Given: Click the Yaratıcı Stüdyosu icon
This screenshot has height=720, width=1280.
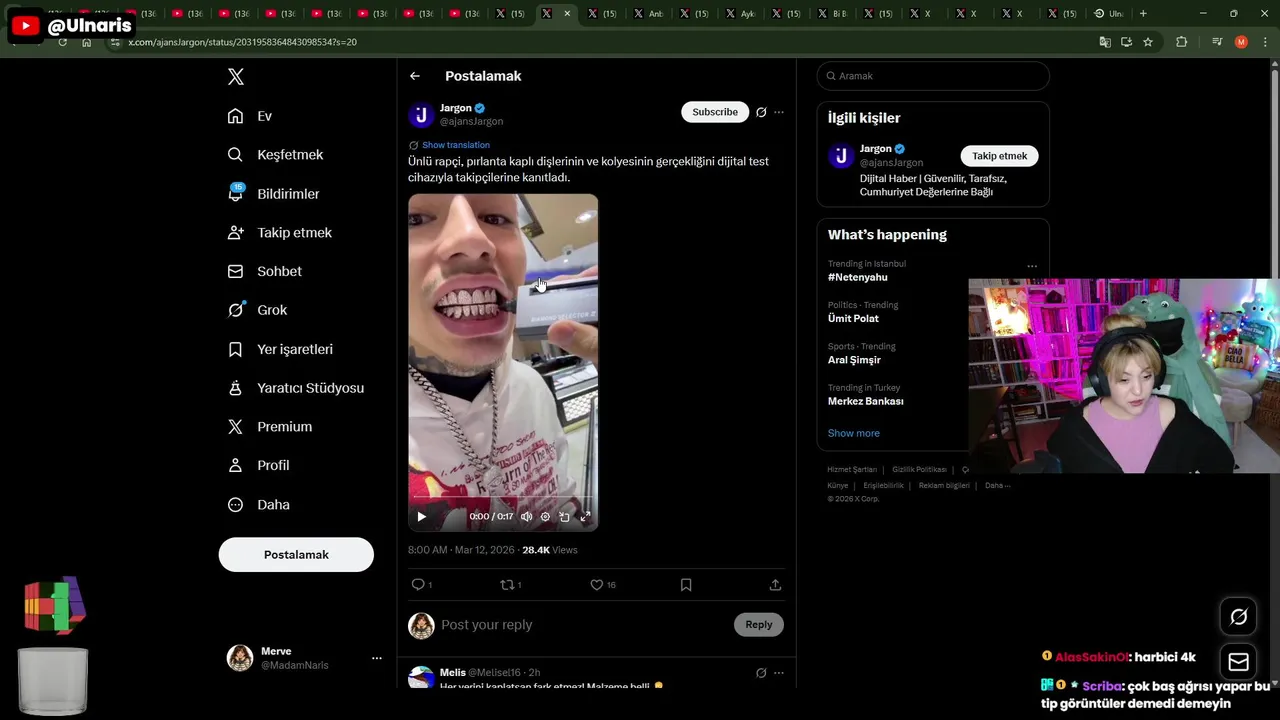Looking at the screenshot, I should pos(235,388).
